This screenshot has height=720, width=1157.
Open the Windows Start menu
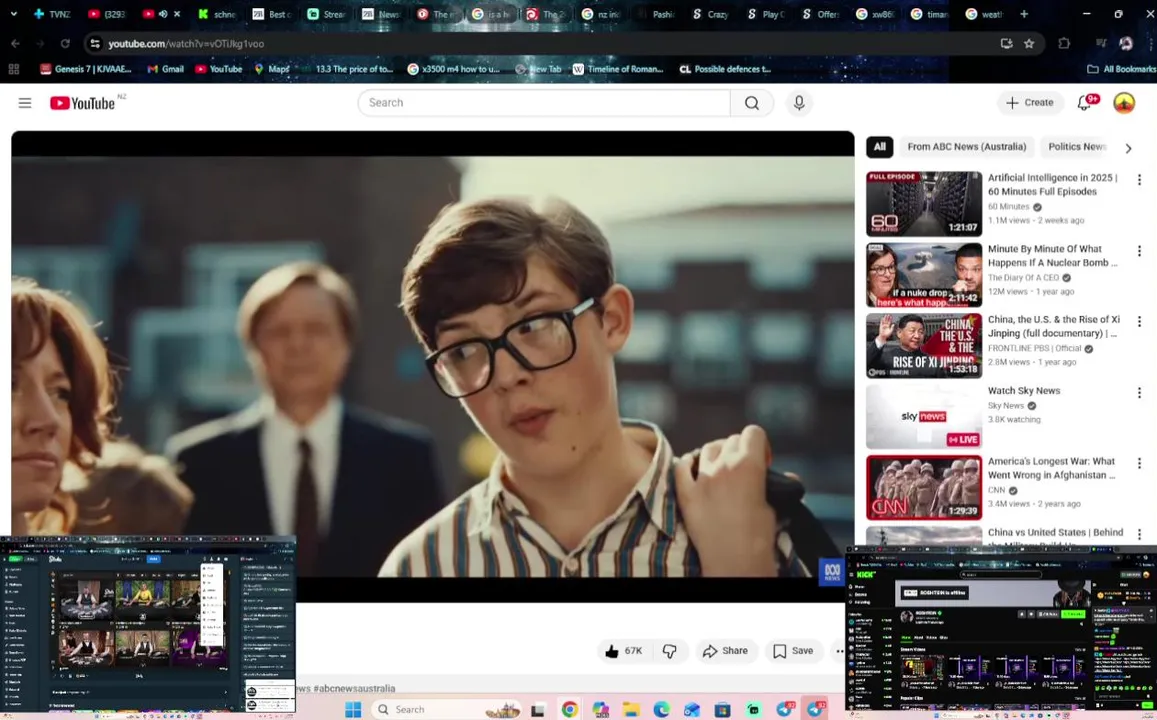(x=353, y=709)
